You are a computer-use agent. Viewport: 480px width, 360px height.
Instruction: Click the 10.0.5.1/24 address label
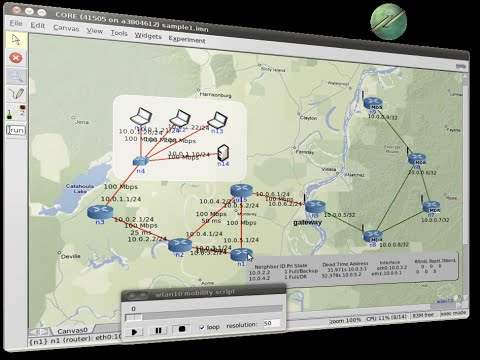pyautogui.click(x=241, y=240)
